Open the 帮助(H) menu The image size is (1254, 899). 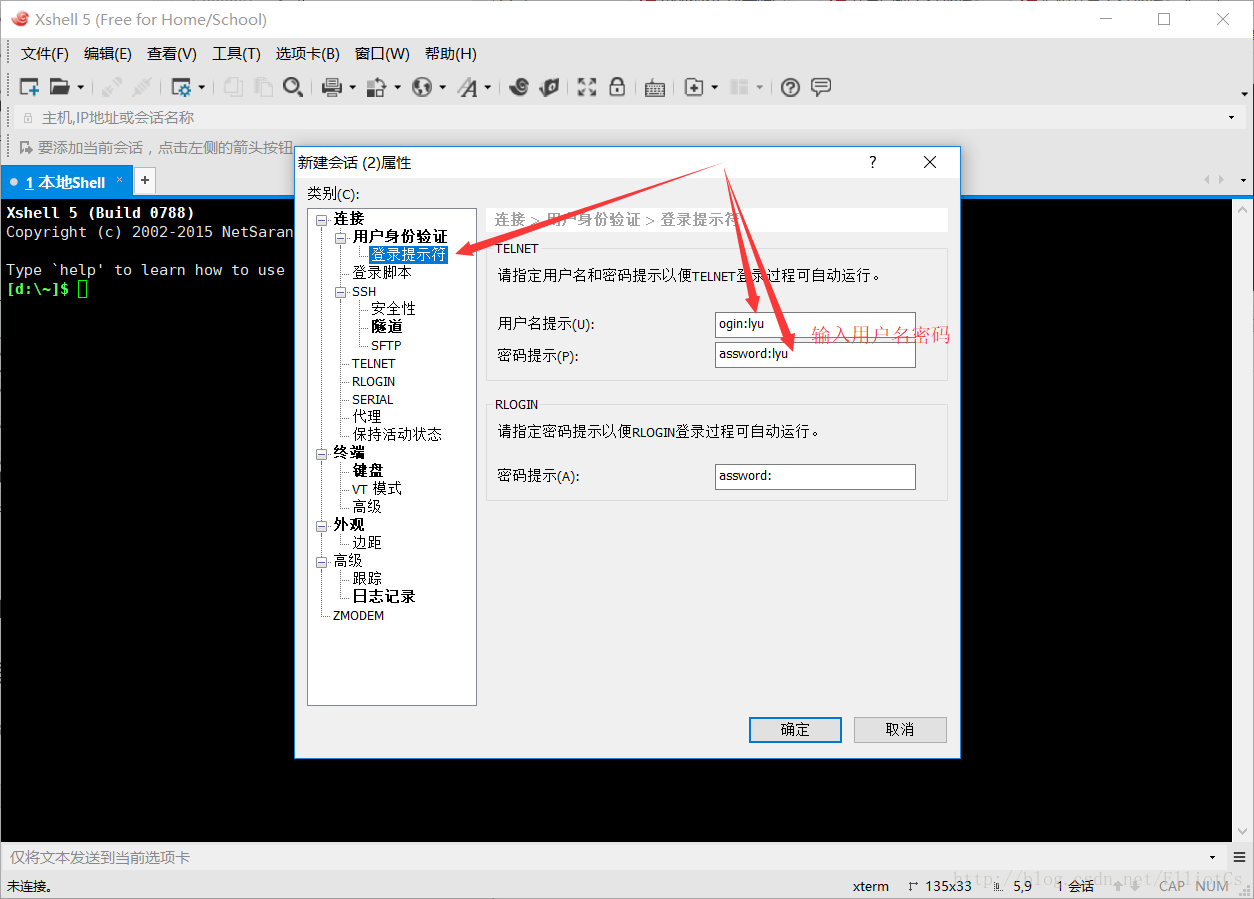(x=451, y=54)
